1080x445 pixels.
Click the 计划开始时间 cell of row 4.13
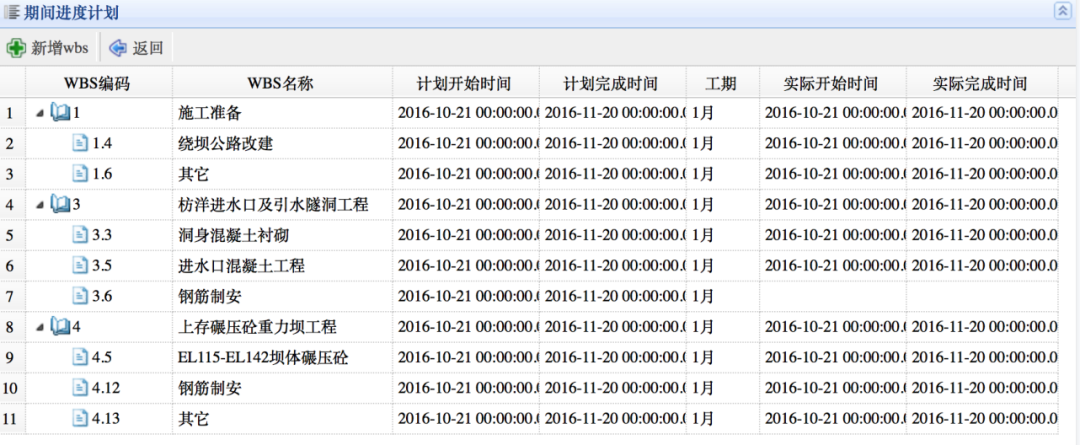click(466, 418)
